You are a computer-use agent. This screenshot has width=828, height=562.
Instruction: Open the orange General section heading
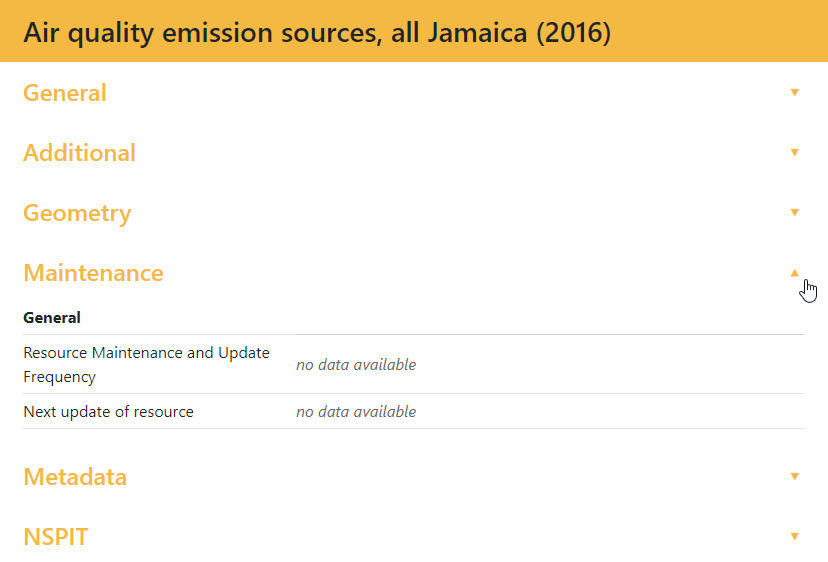[65, 93]
